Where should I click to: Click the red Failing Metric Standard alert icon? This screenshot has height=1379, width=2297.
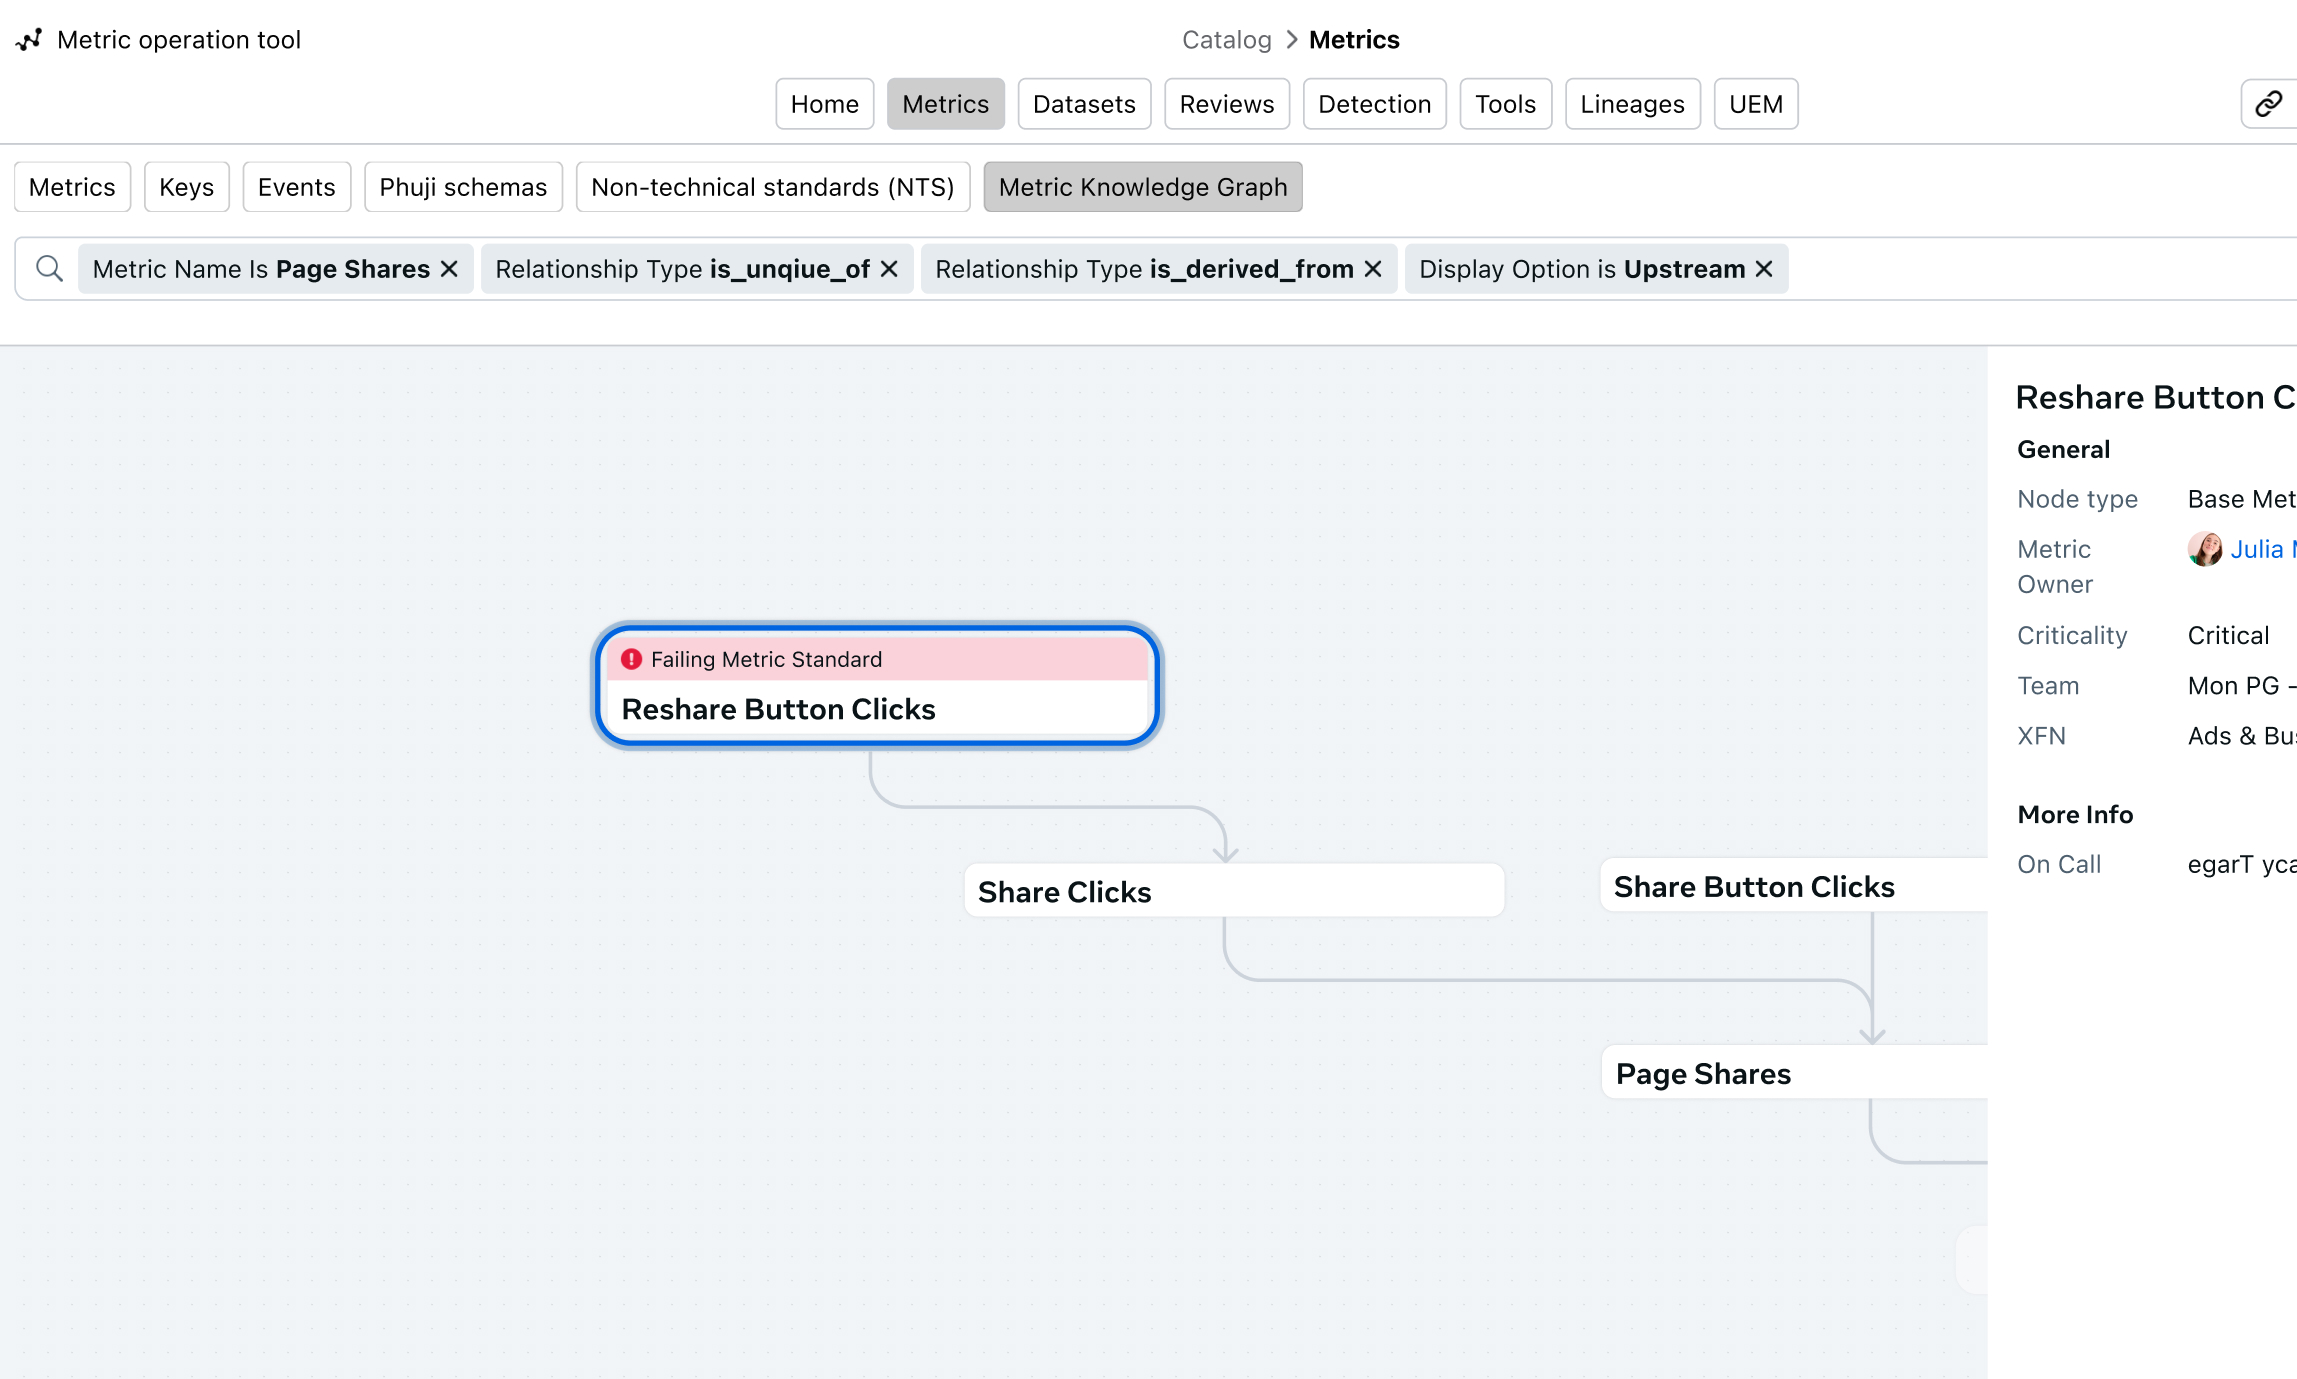(631, 659)
